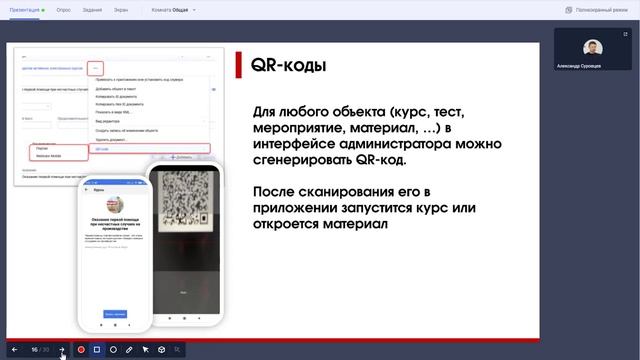Select the circle drawing tool
Viewport: 640px width, 360px height.
coord(113,349)
